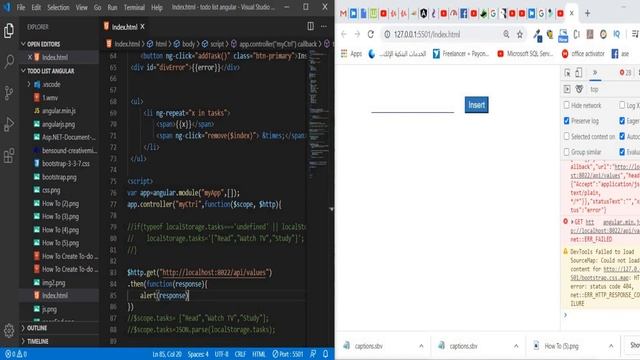Click the localhost:8022/api/values link in code

click(x=214, y=272)
